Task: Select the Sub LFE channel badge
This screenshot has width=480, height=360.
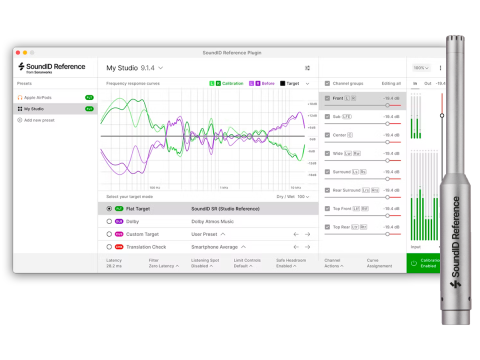Action: click(347, 117)
